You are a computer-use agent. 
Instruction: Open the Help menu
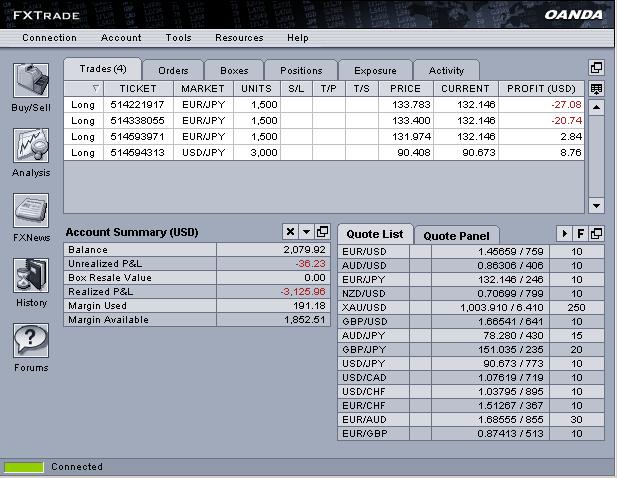[297, 38]
